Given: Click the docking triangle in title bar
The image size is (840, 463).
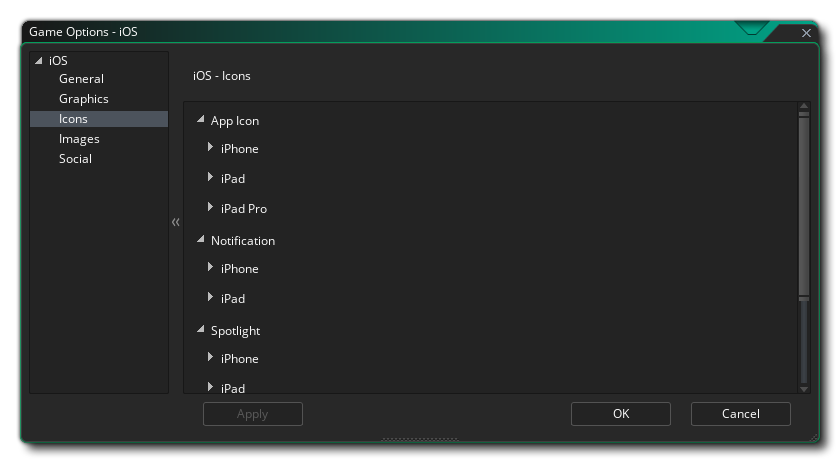Looking at the screenshot, I should coord(752,28).
